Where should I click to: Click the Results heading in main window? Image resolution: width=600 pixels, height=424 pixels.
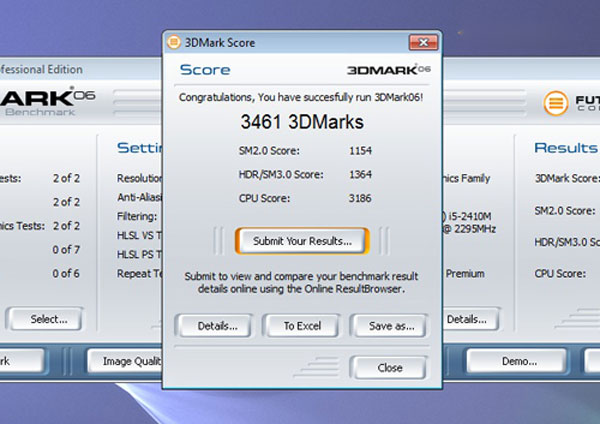click(x=566, y=148)
